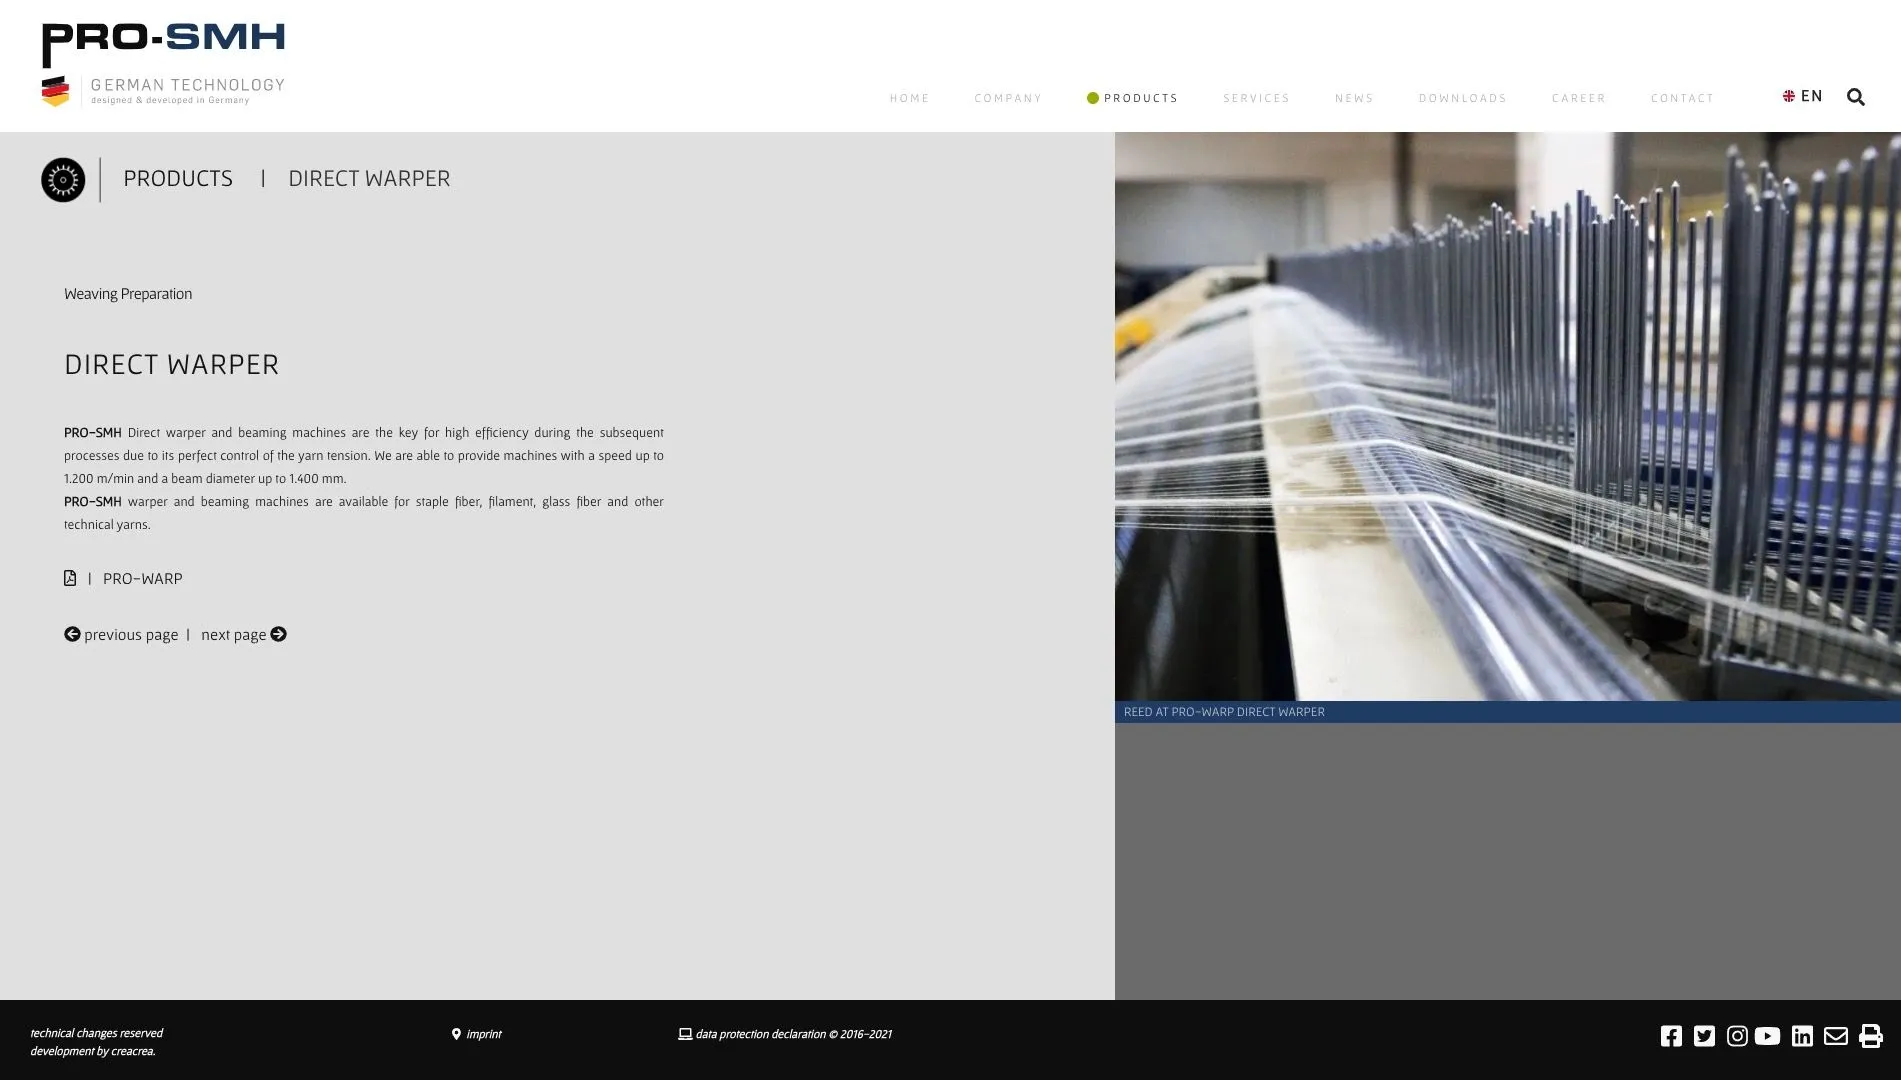Navigate to the Career page
The width and height of the screenshot is (1901, 1080).
click(x=1578, y=98)
